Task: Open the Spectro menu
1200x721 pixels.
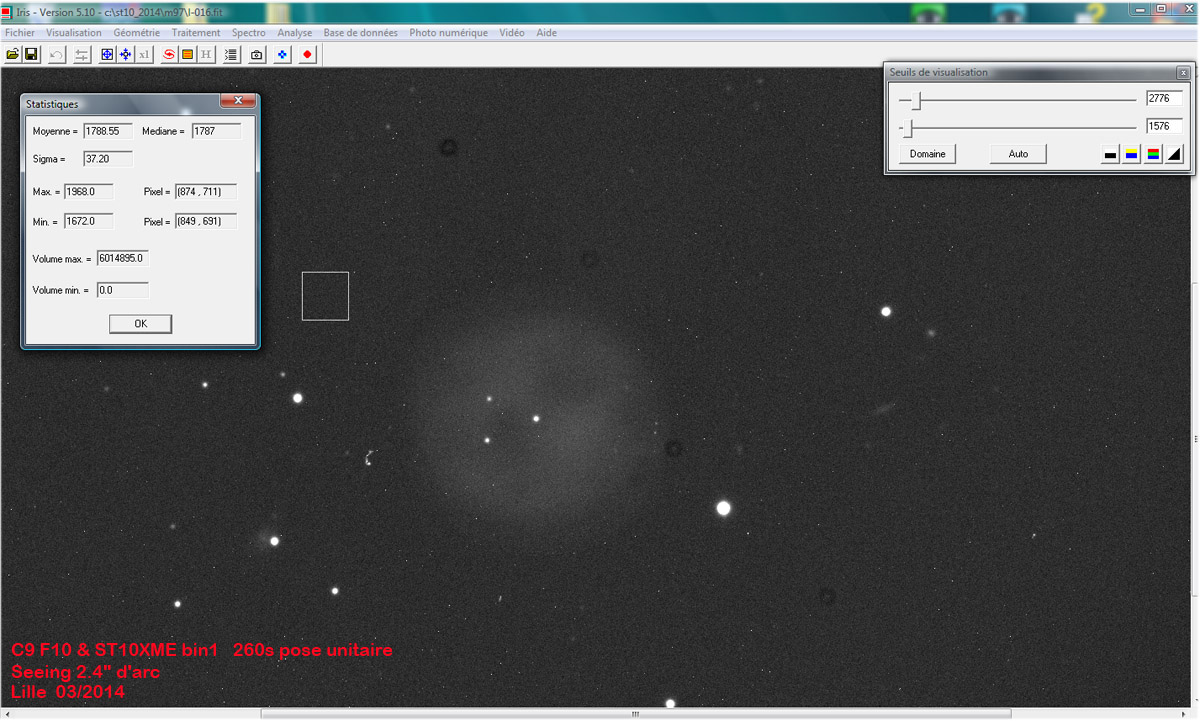Action: coord(249,33)
